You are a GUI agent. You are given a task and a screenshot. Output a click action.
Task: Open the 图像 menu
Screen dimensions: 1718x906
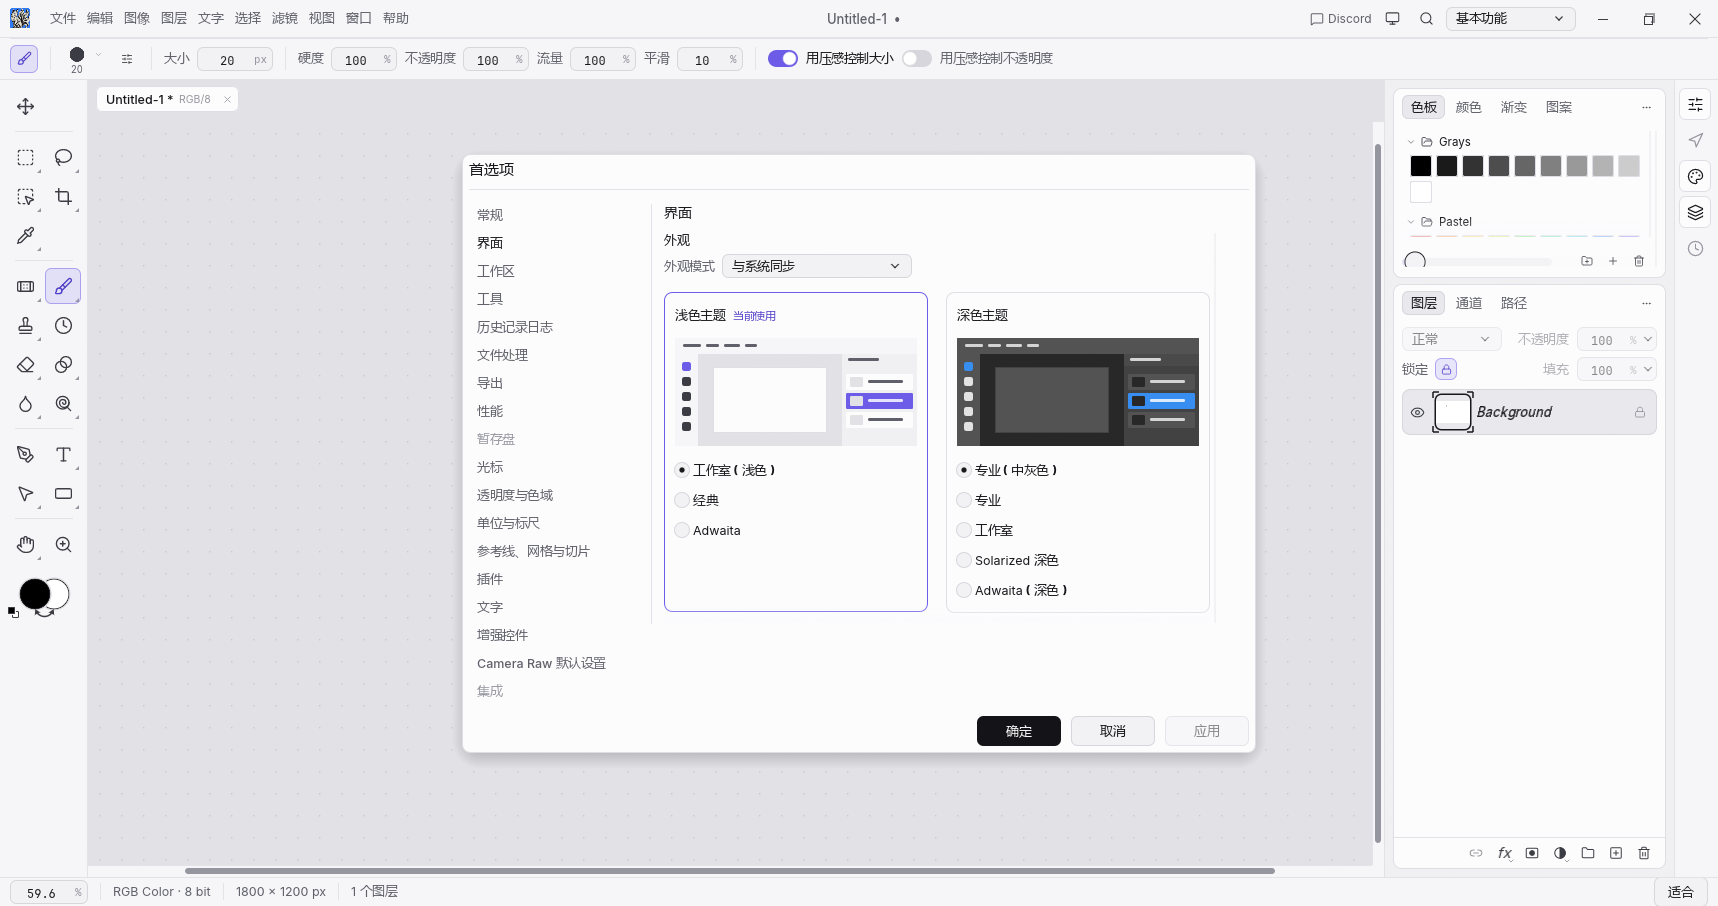pos(137,19)
